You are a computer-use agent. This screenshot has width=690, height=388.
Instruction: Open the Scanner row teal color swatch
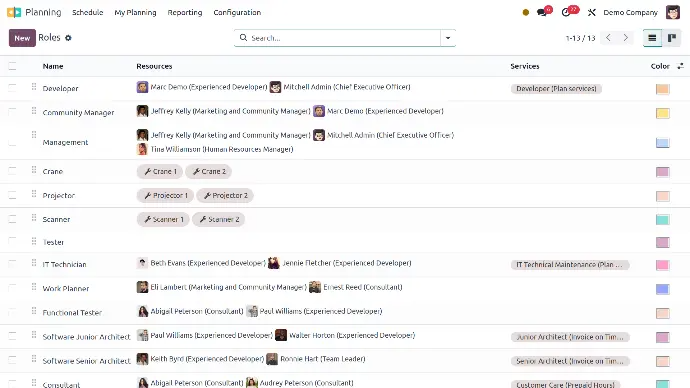click(x=662, y=220)
